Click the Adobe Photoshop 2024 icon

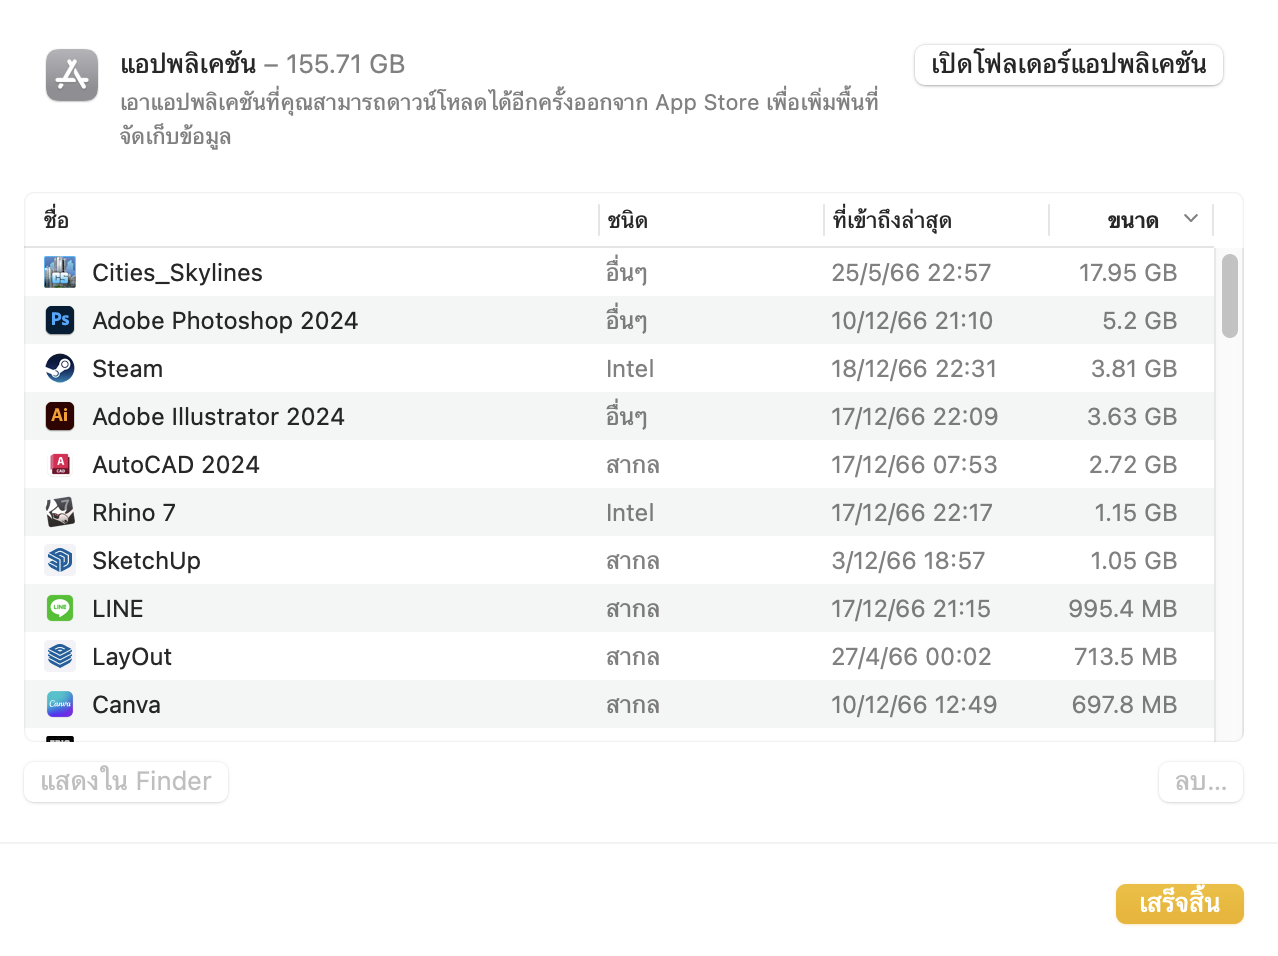point(60,320)
